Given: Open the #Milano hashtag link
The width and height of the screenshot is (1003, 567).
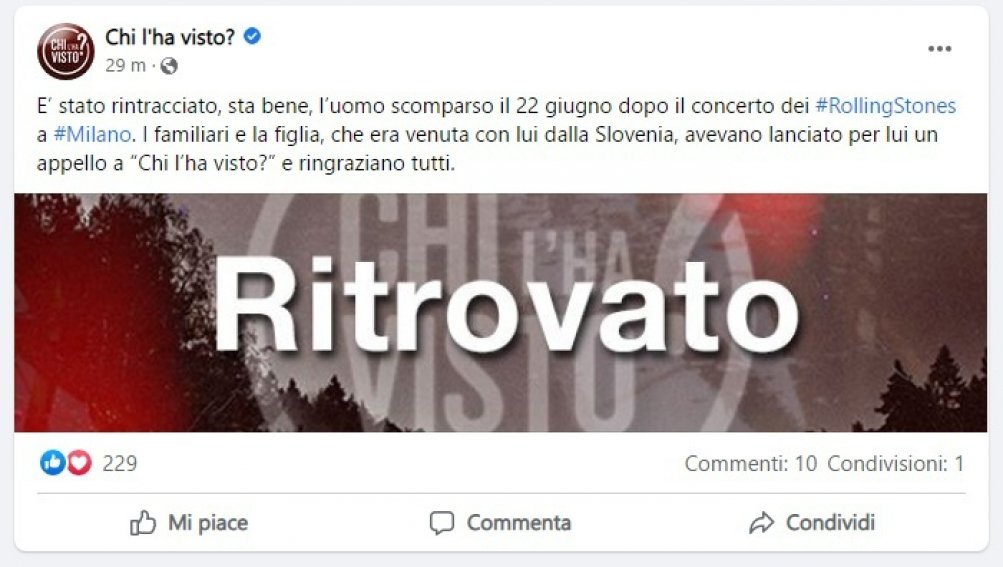Looking at the screenshot, I should coord(92,134).
